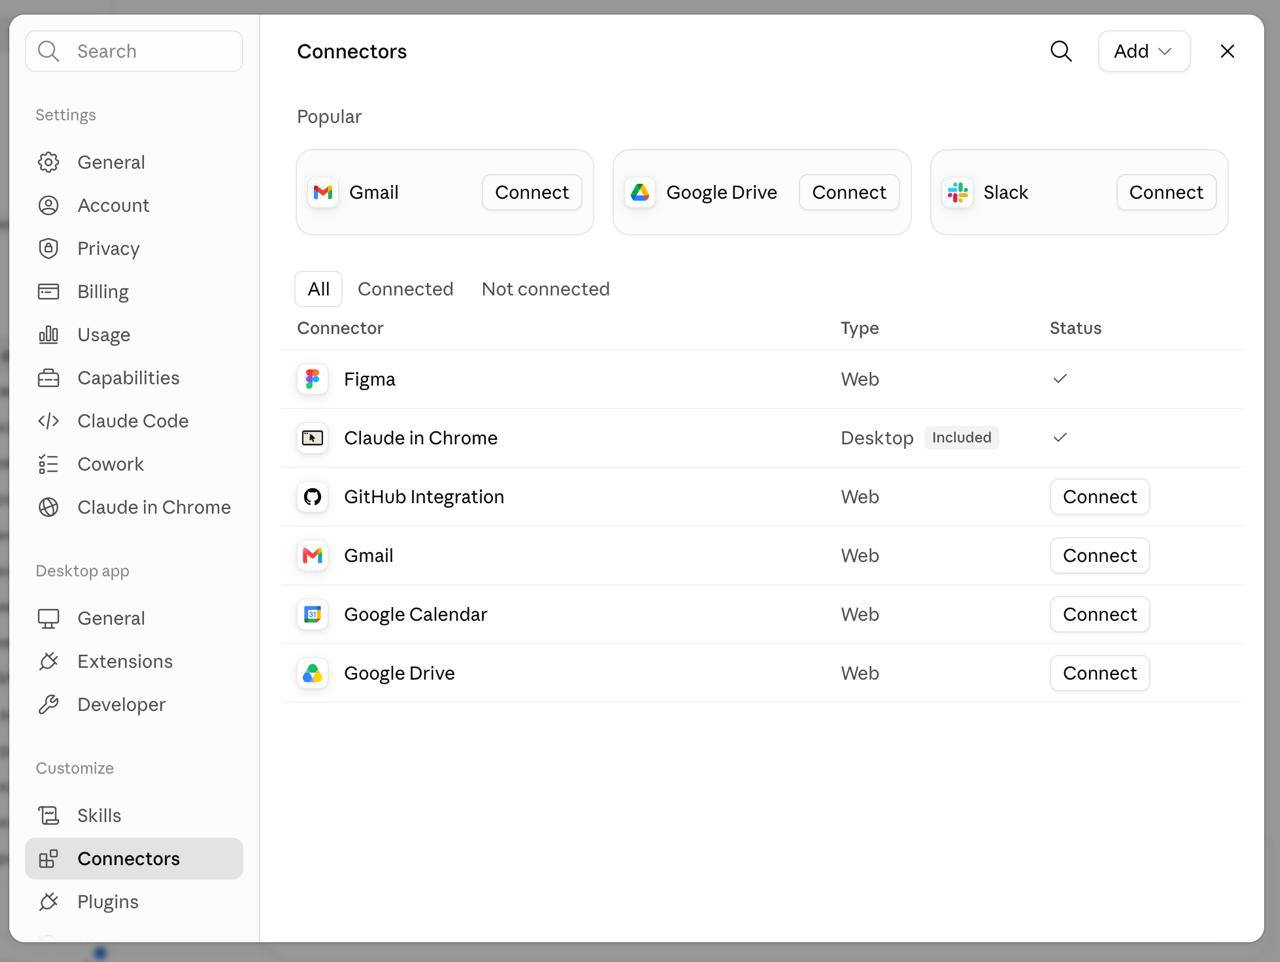Click the Connectors sidebar icon
Image resolution: width=1280 pixels, height=962 pixels.
tap(48, 859)
